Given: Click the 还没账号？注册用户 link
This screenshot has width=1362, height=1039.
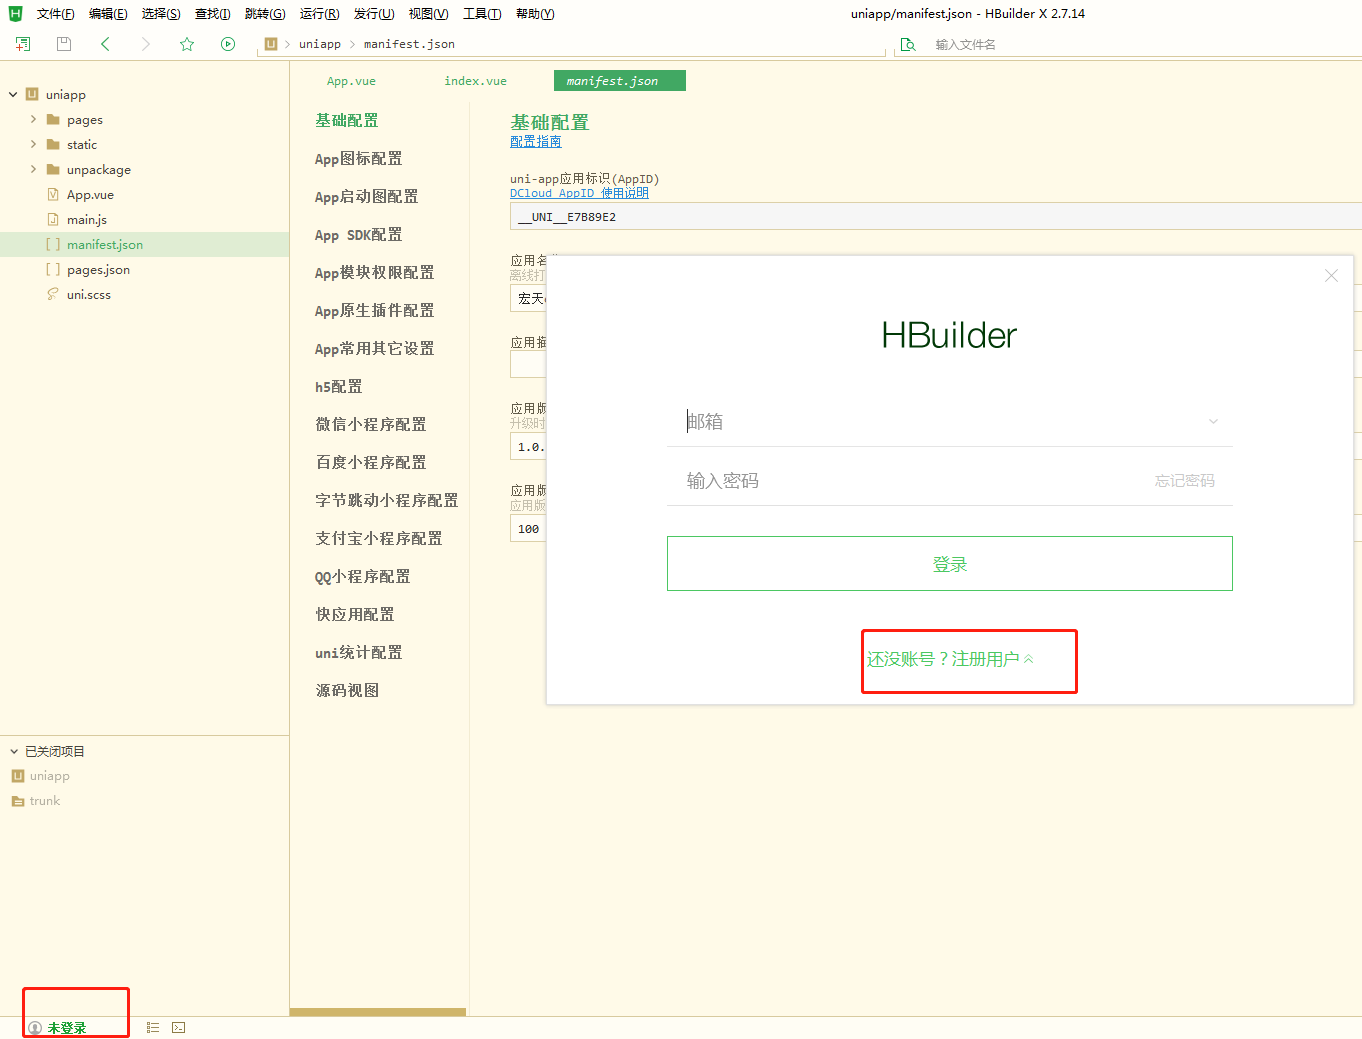Looking at the screenshot, I should (x=949, y=659).
